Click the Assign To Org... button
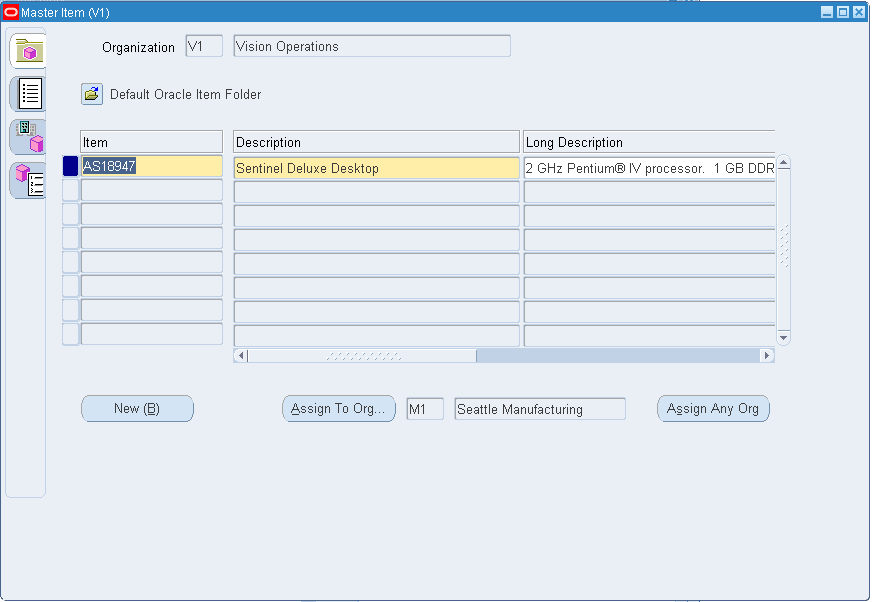872x602 pixels. pyautogui.click(x=339, y=408)
